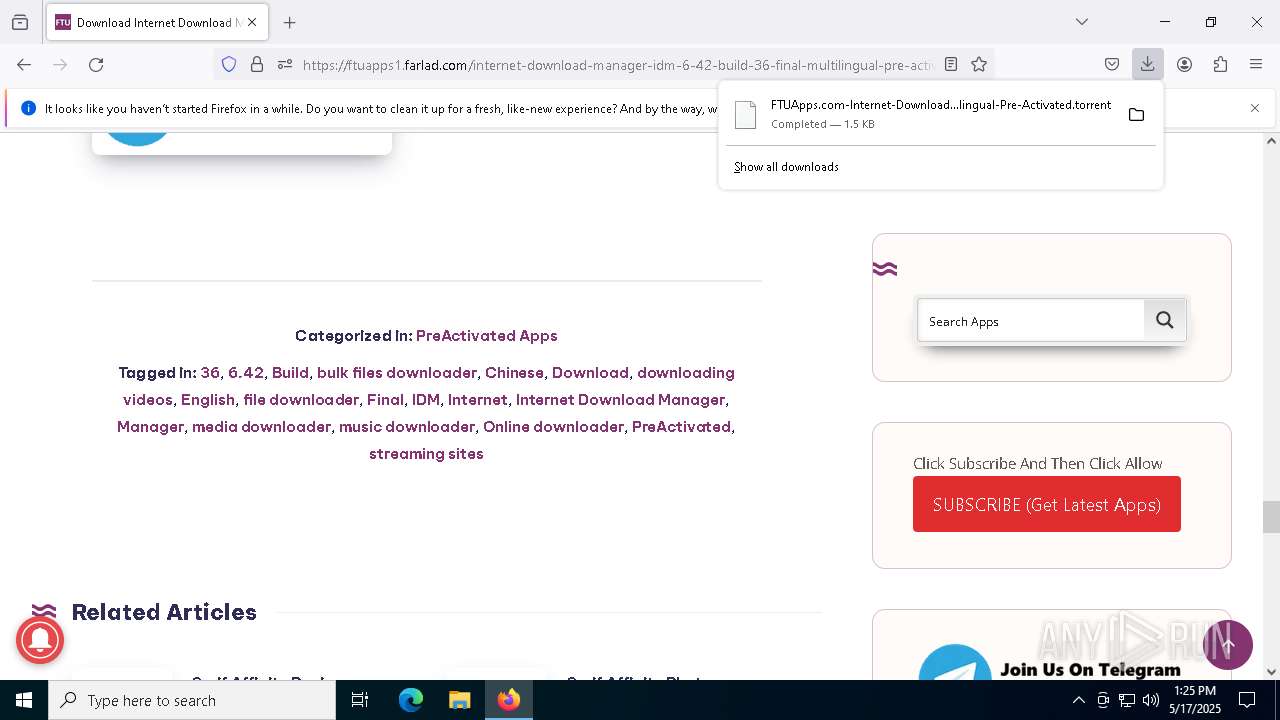
Task: Open File Explorer from taskbar
Action: pos(459,700)
